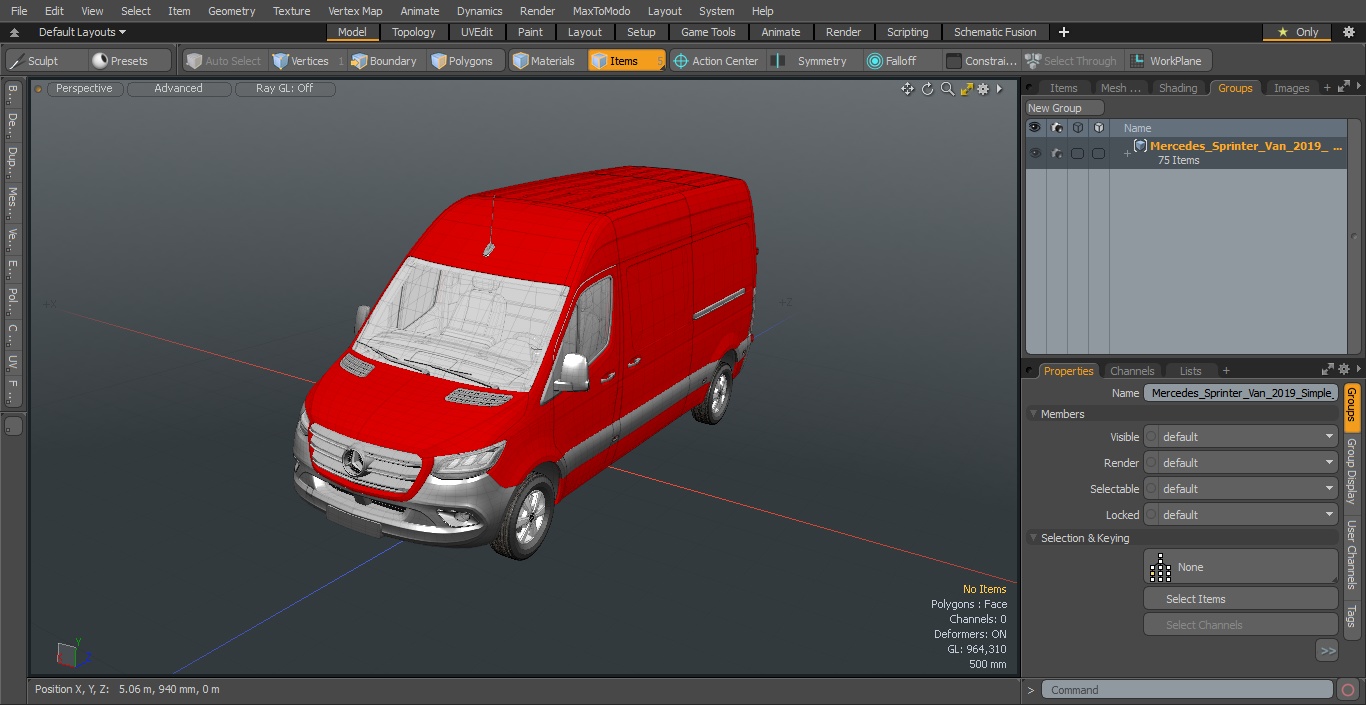This screenshot has width=1366, height=705.
Task: Expand the Mercedes Sprinter group tree
Action: [1127, 153]
